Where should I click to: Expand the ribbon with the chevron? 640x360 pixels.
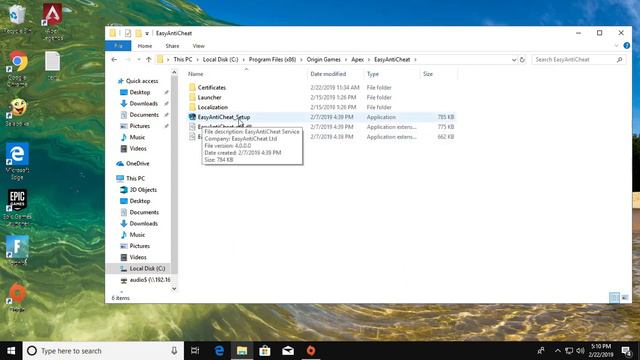[x=616, y=46]
